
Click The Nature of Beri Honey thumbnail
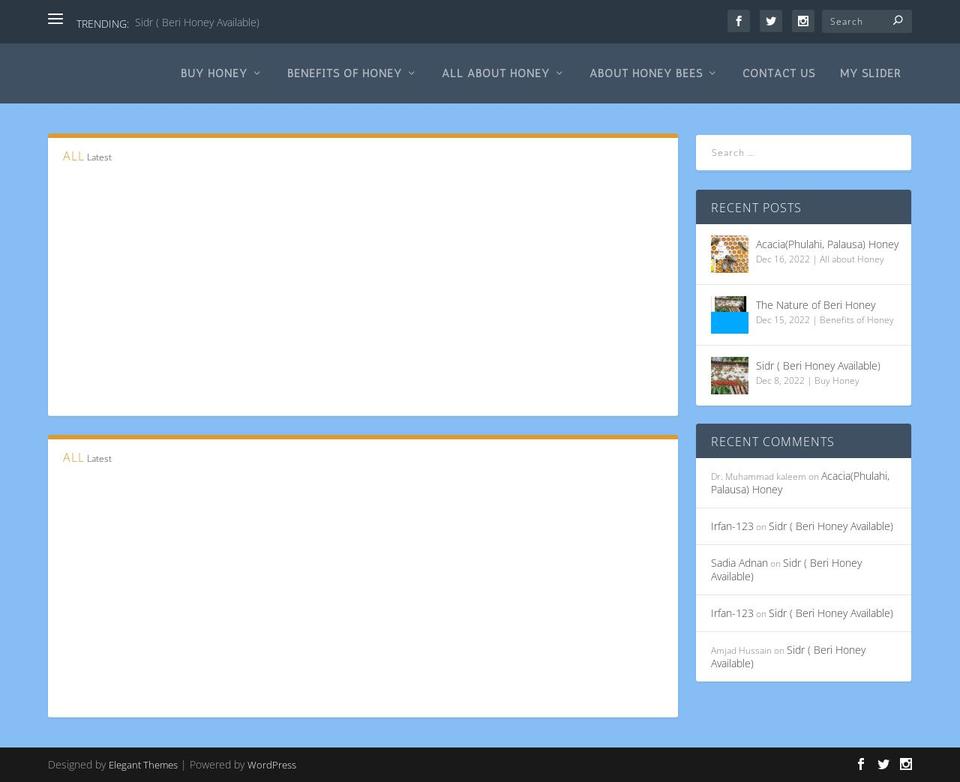(x=729, y=315)
